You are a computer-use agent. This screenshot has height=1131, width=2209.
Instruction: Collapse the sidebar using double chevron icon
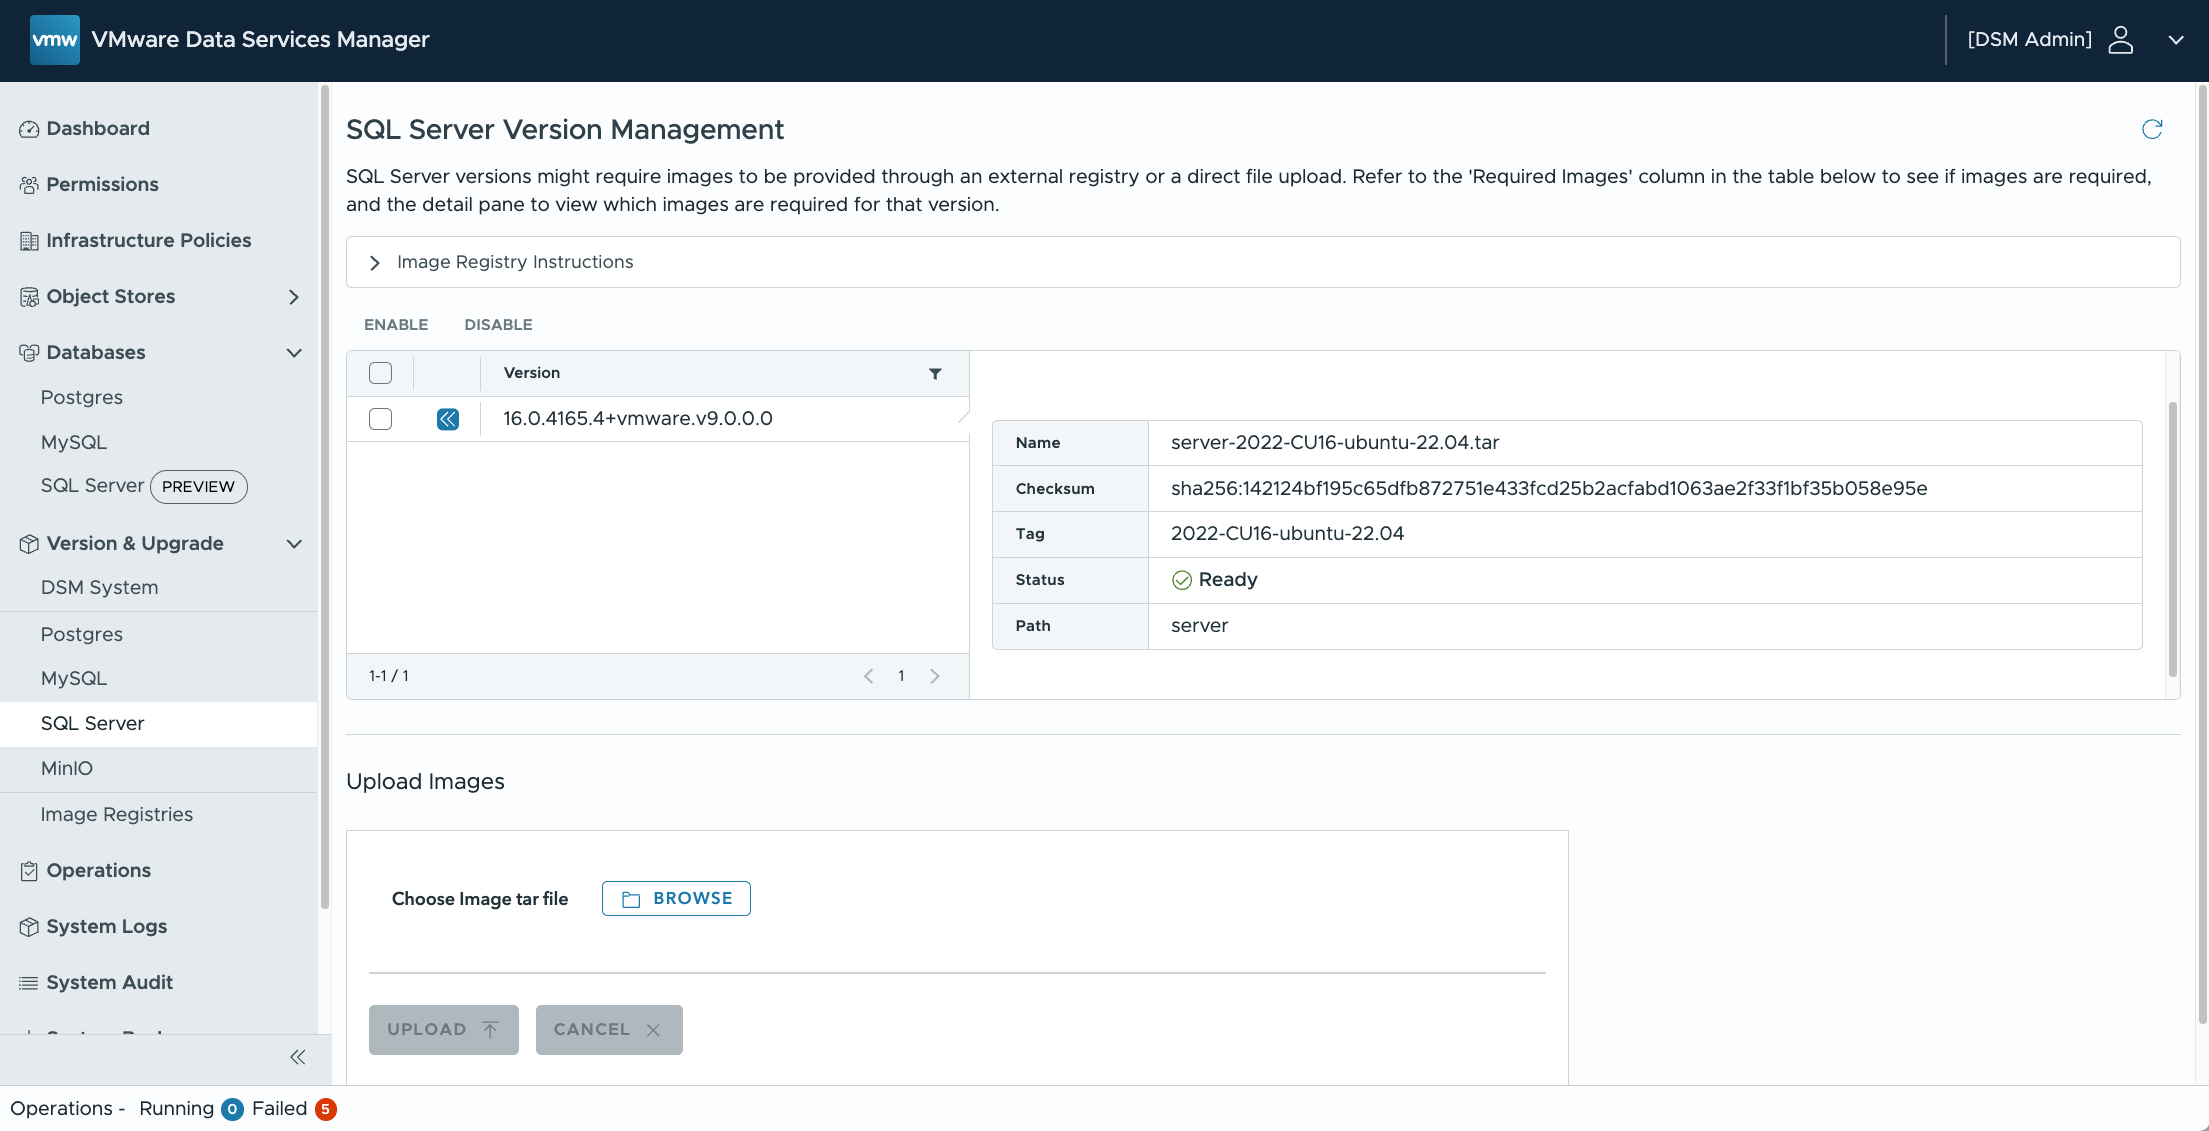click(x=297, y=1057)
